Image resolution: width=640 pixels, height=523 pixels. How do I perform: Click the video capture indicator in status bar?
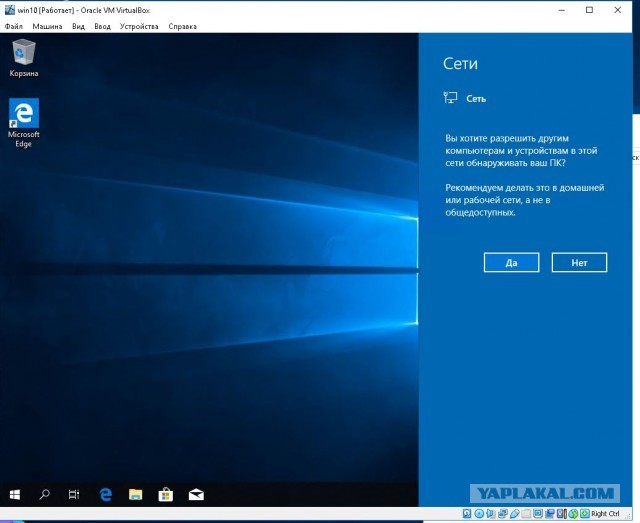point(549,514)
